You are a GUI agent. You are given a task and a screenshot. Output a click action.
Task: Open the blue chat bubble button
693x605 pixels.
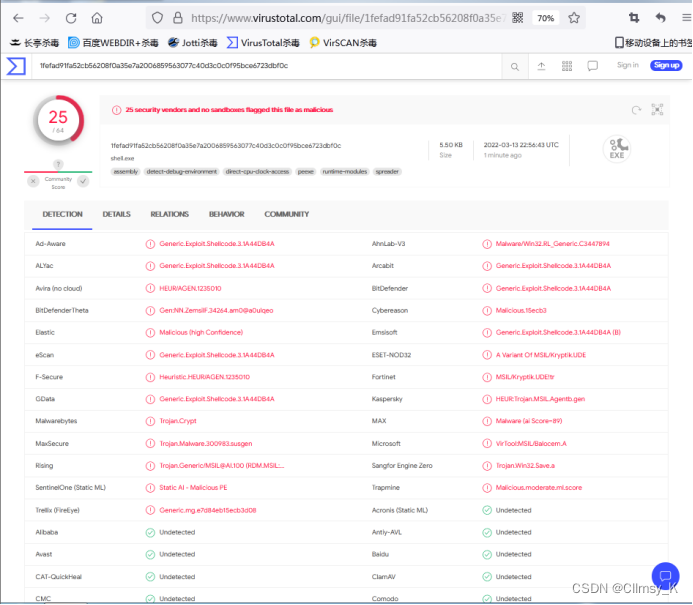point(665,576)
